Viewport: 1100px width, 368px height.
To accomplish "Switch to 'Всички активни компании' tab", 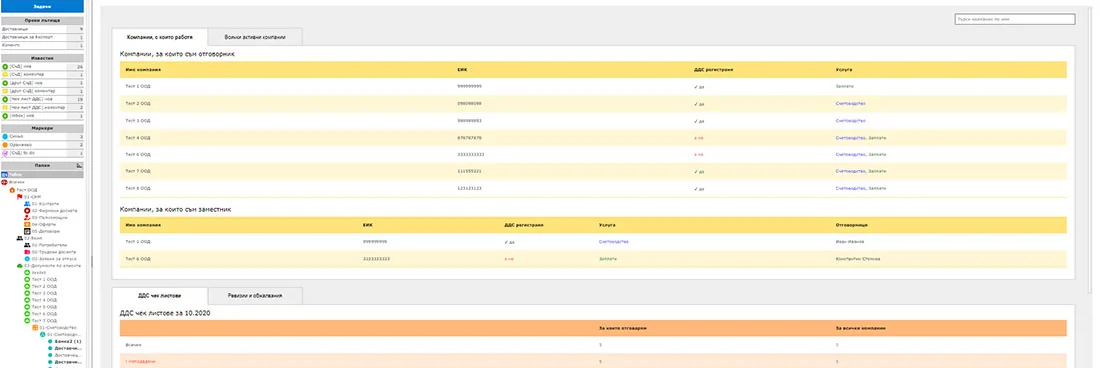I will 255,36.
